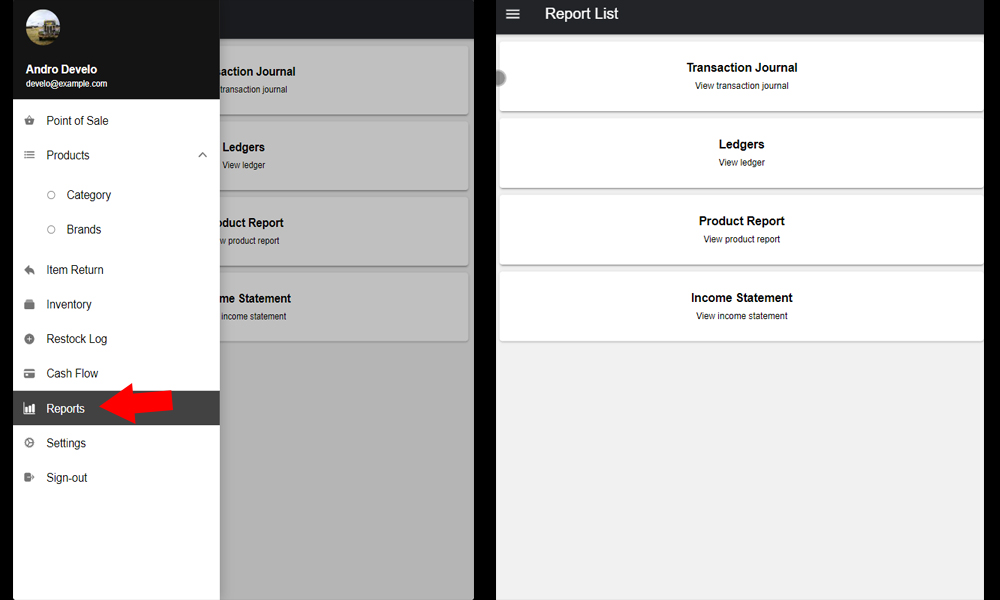Select the Brands radio circle
This screenshot has height=600, width=1000.
point(51,230)
